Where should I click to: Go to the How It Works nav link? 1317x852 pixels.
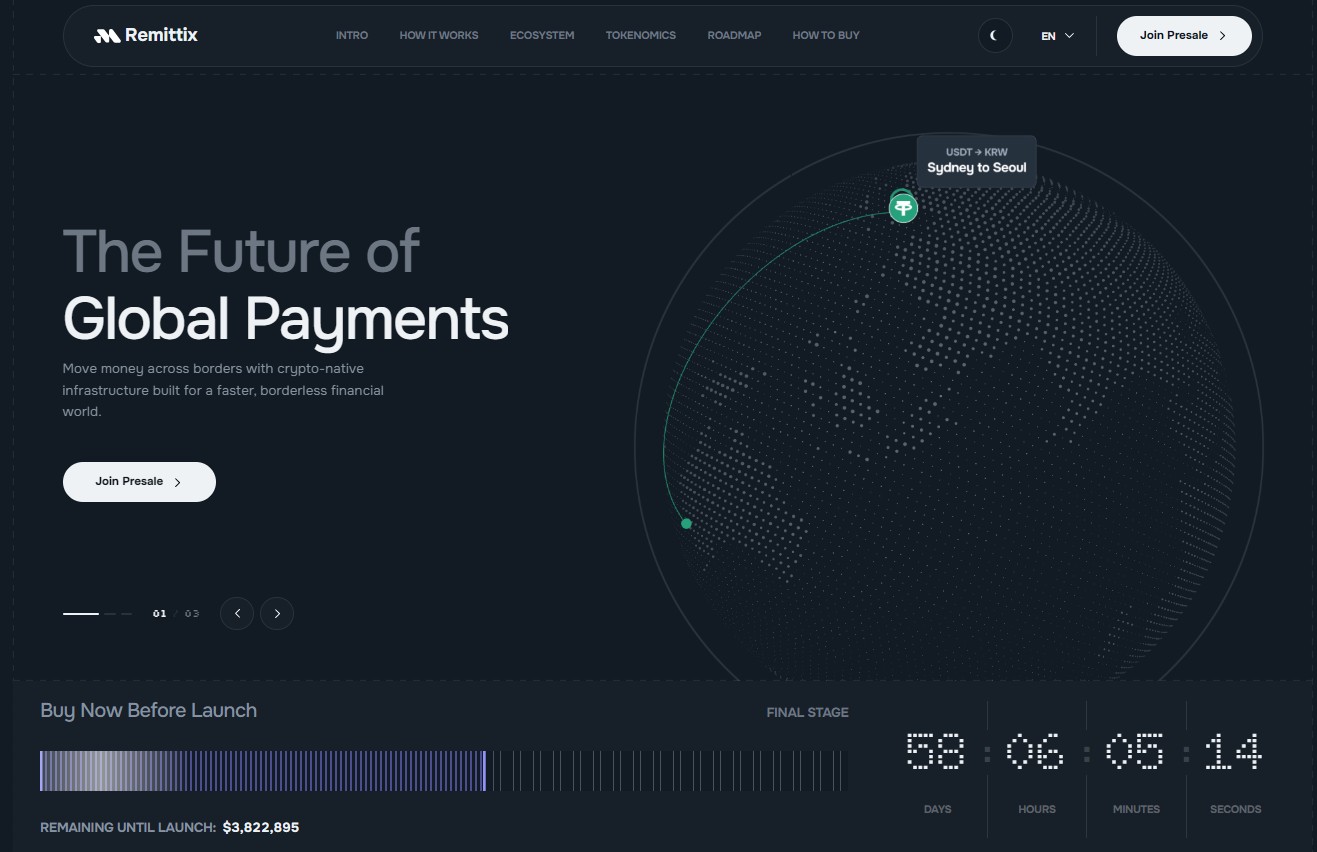click(439, 35)
